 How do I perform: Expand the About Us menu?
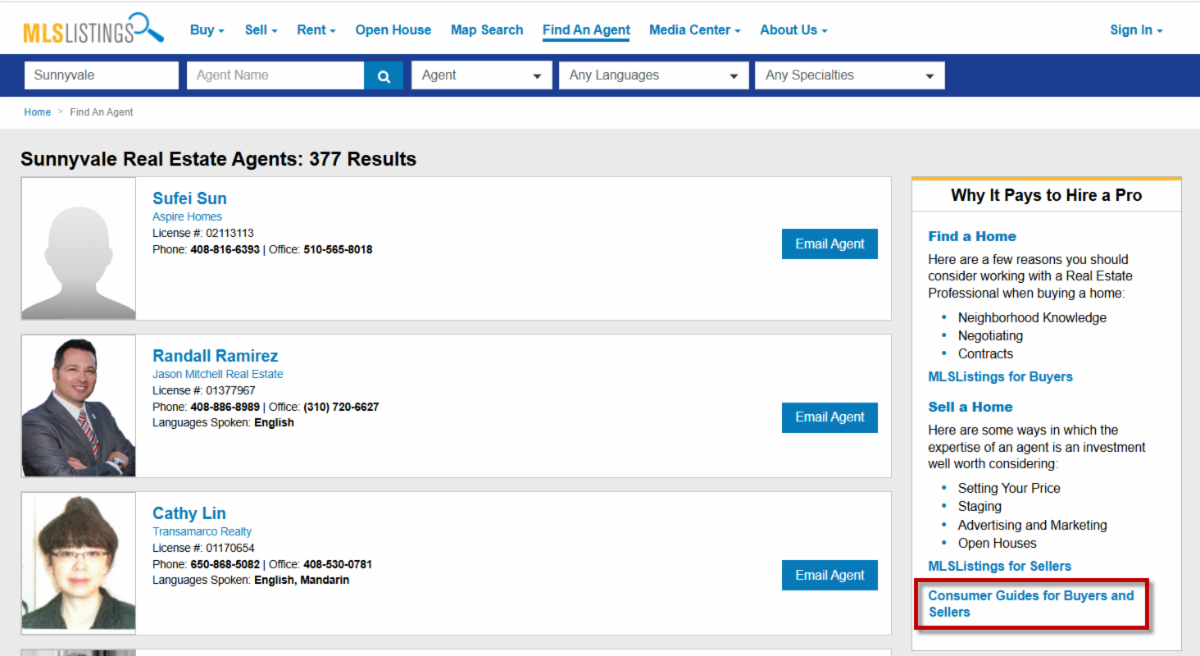coord(794,30)
